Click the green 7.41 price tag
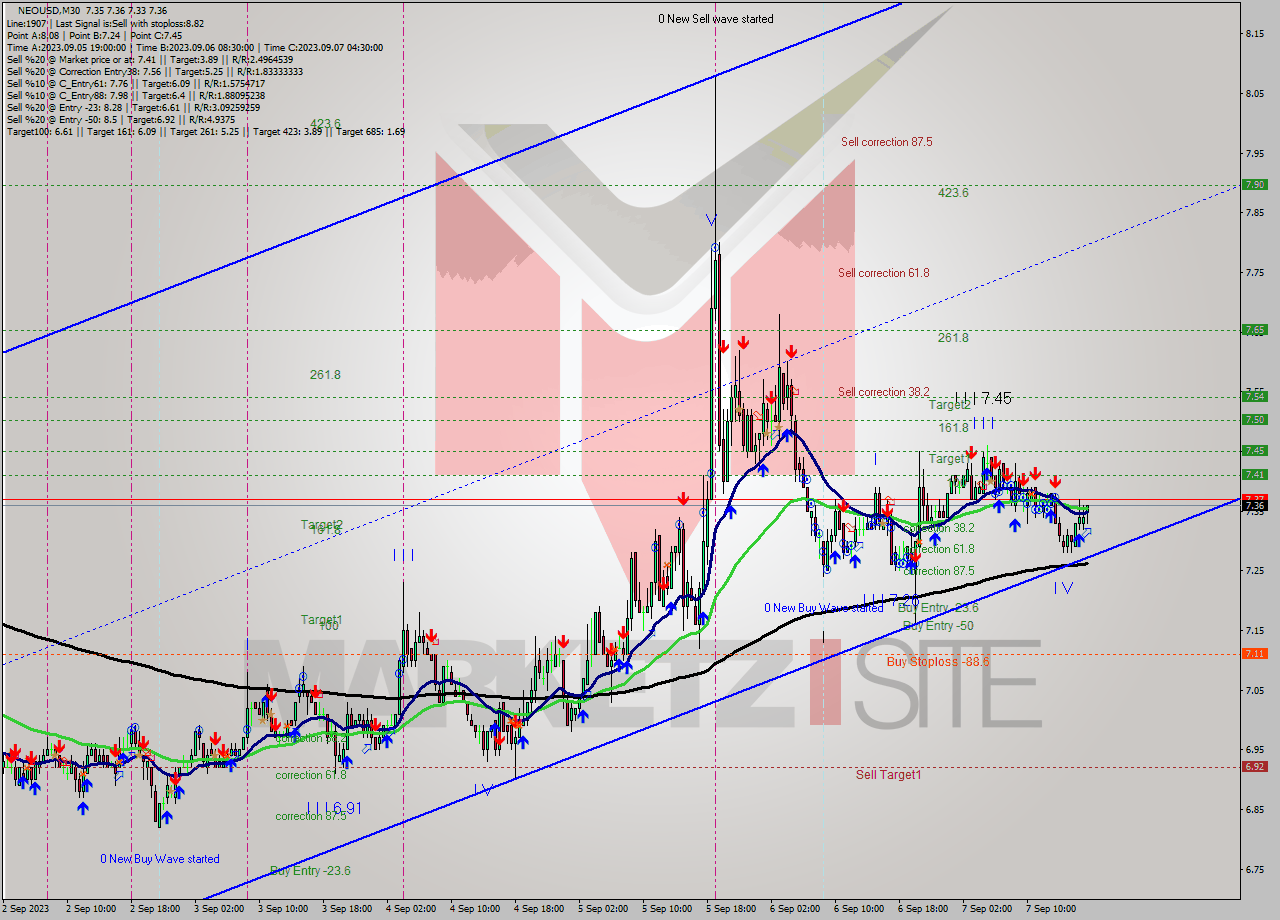1280x920 pixels. tap(1254, 474)
